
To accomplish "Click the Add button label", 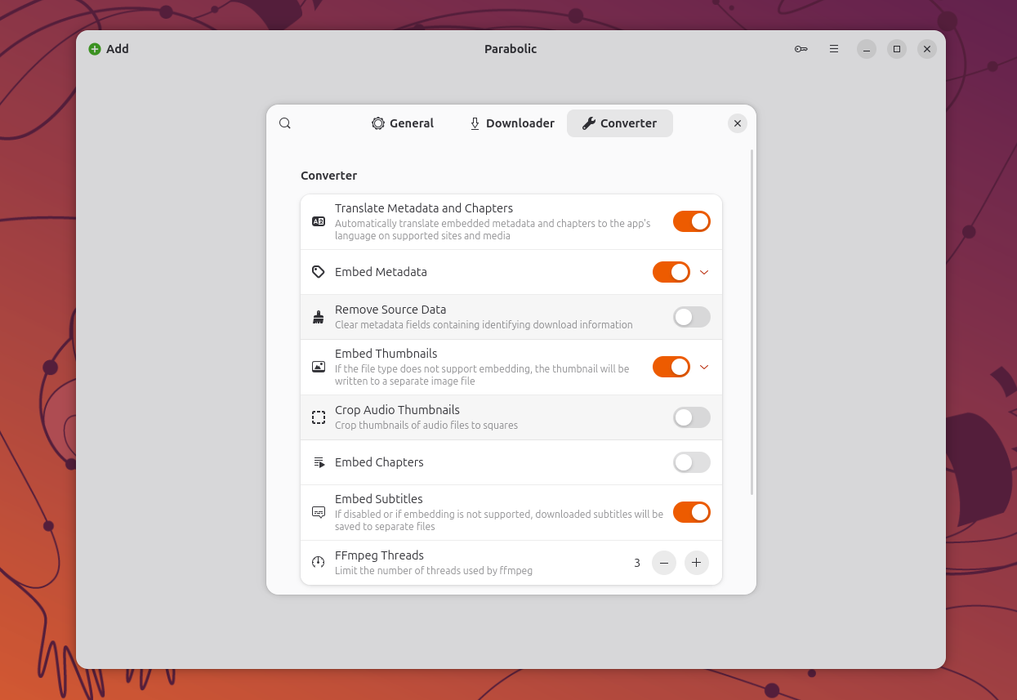I will click(x=117, y=49).
